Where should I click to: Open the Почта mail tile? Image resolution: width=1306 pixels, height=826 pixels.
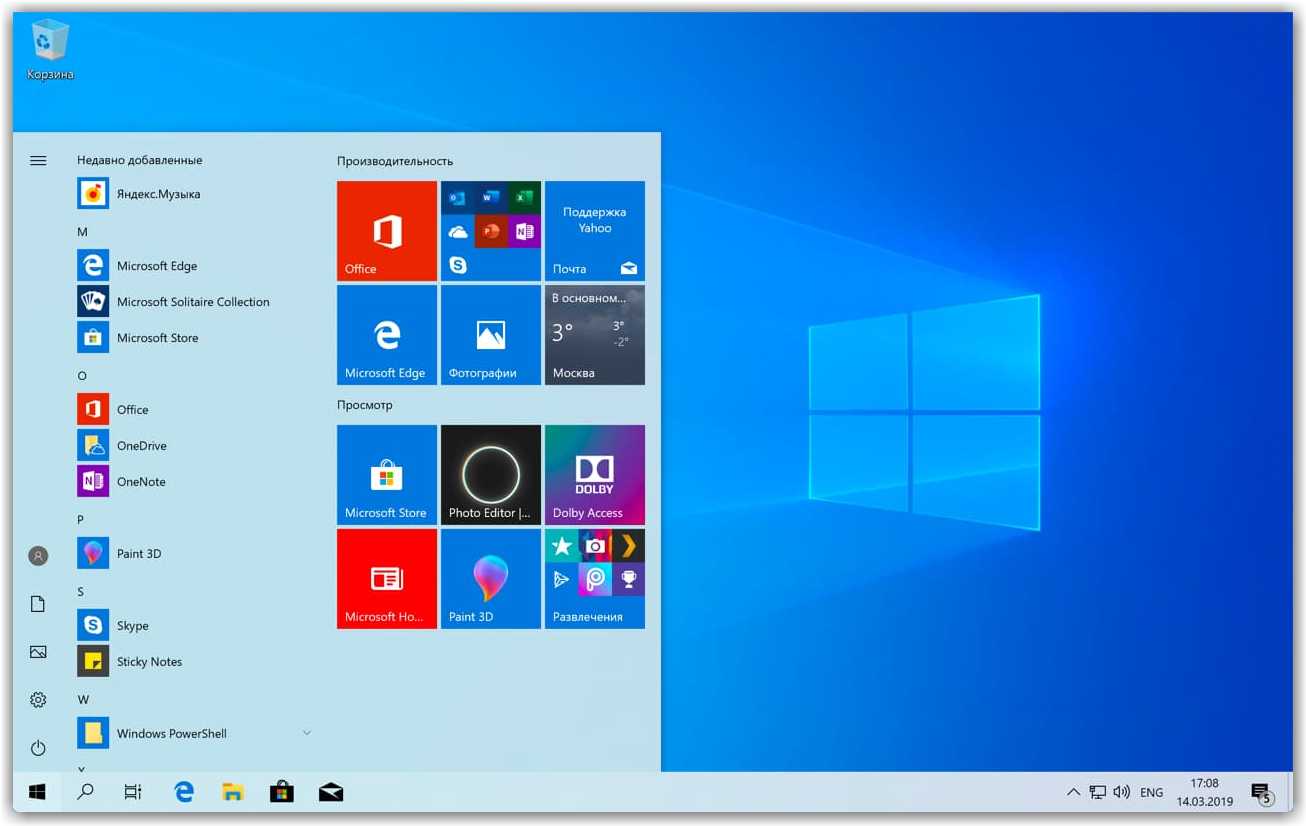pyautogui.click(x=595, y=231)
